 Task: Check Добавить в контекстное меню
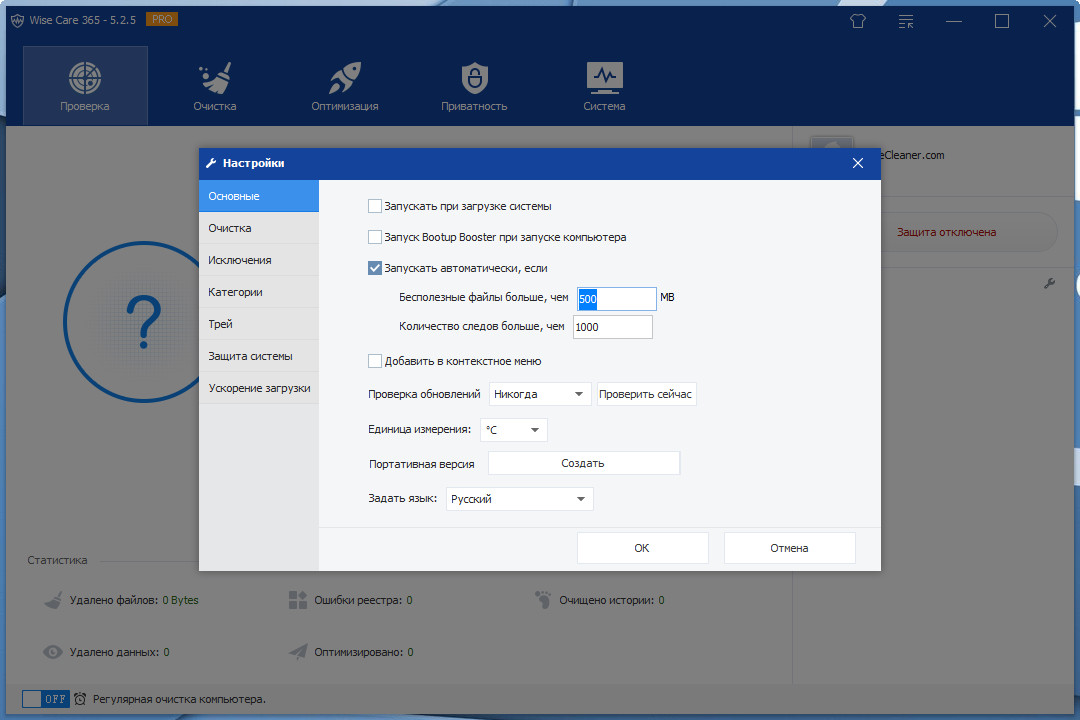pos(375,361)
